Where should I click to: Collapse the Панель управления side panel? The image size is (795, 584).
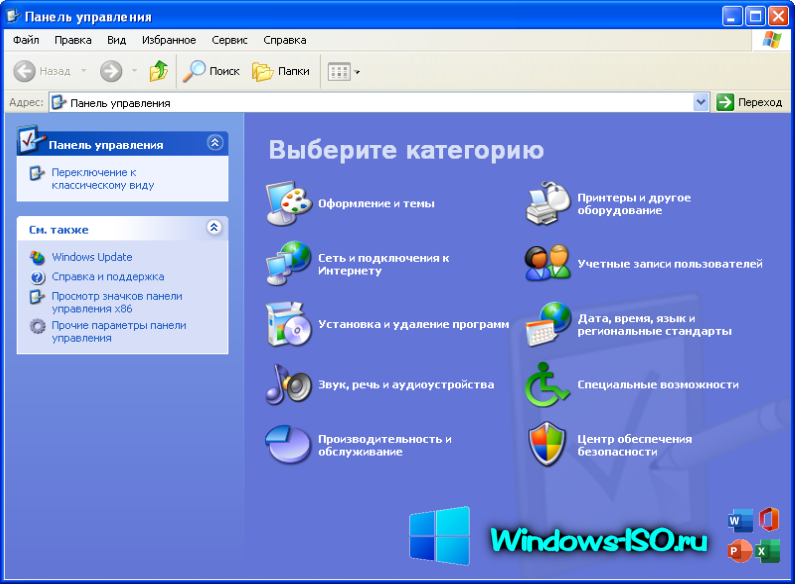(x=215, y=143)
